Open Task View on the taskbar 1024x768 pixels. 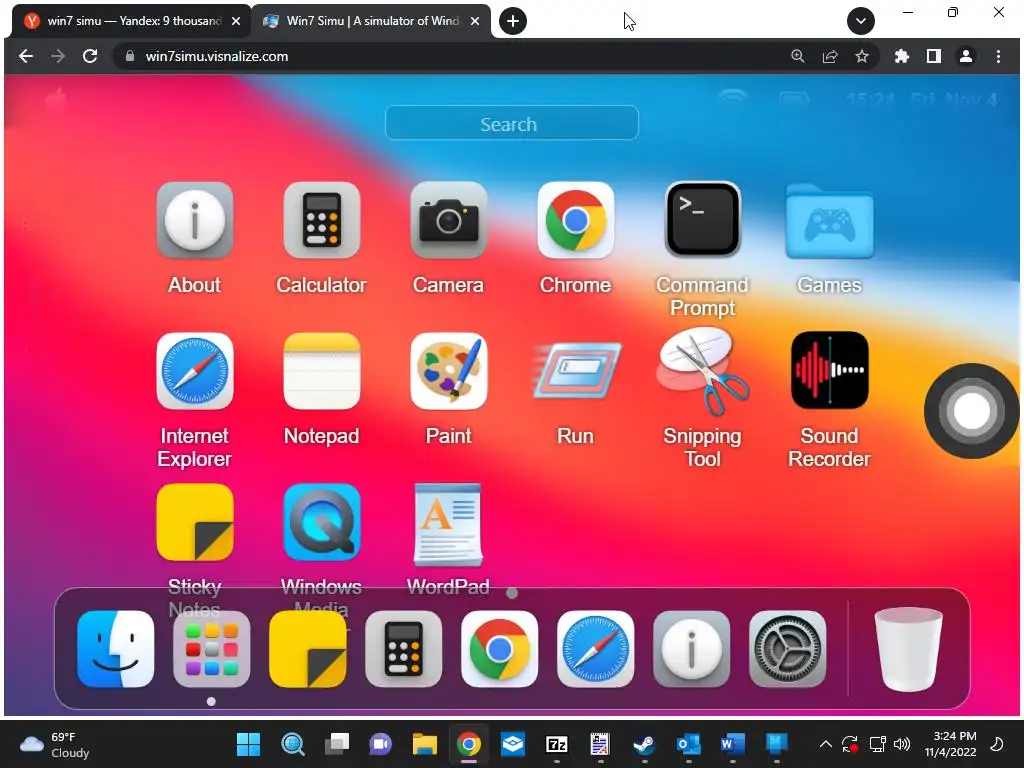click(337, 744)
